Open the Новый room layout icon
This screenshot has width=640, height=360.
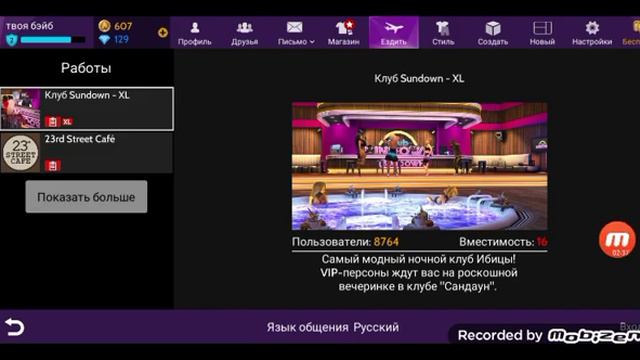coord(542,28)
